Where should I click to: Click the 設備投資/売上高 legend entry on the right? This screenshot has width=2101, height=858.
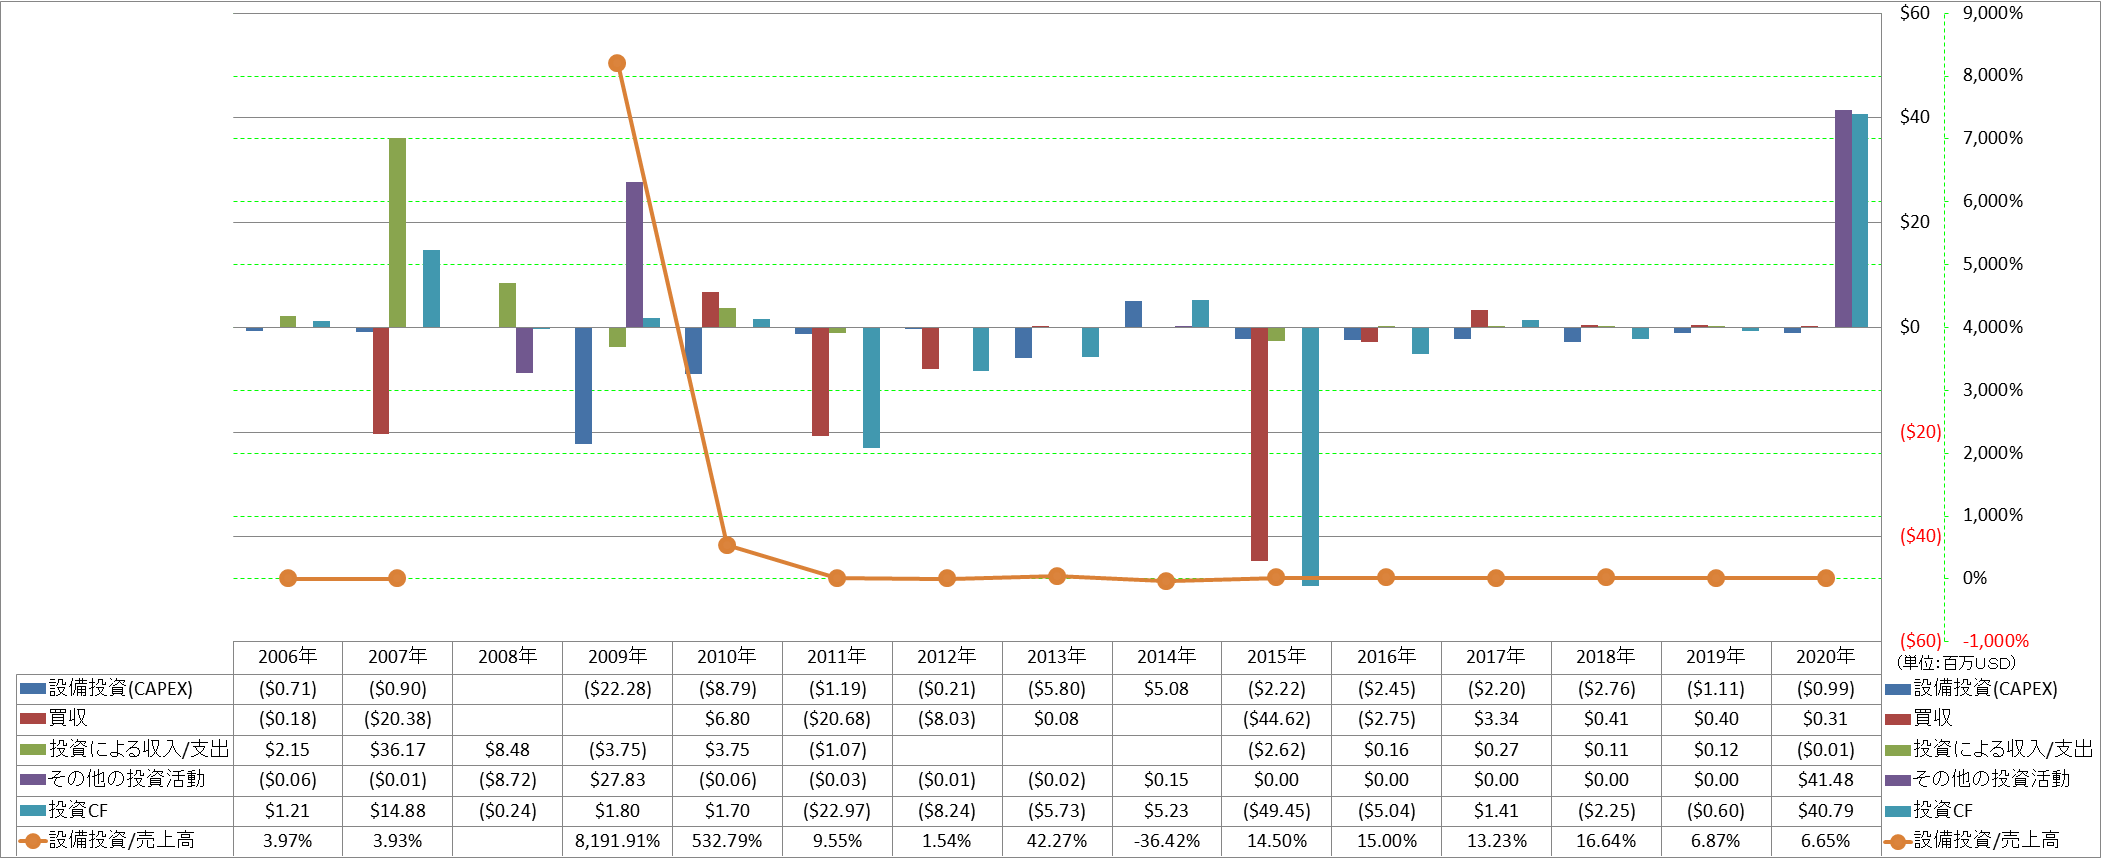[x=1972, y=841]
